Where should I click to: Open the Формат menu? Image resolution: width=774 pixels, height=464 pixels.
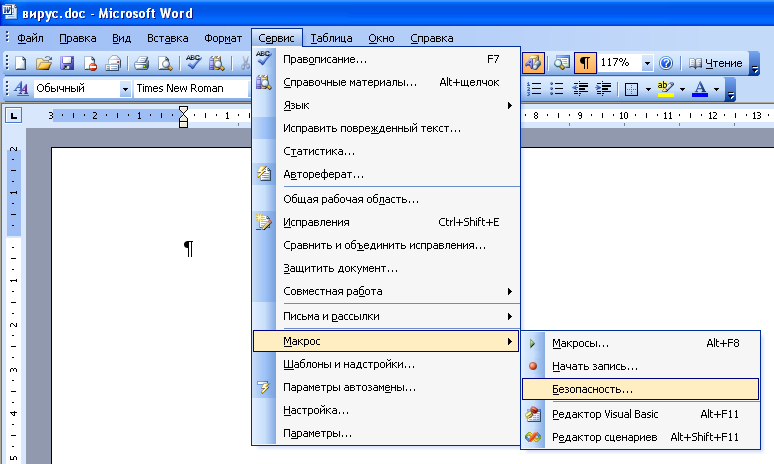click(223, 38)
